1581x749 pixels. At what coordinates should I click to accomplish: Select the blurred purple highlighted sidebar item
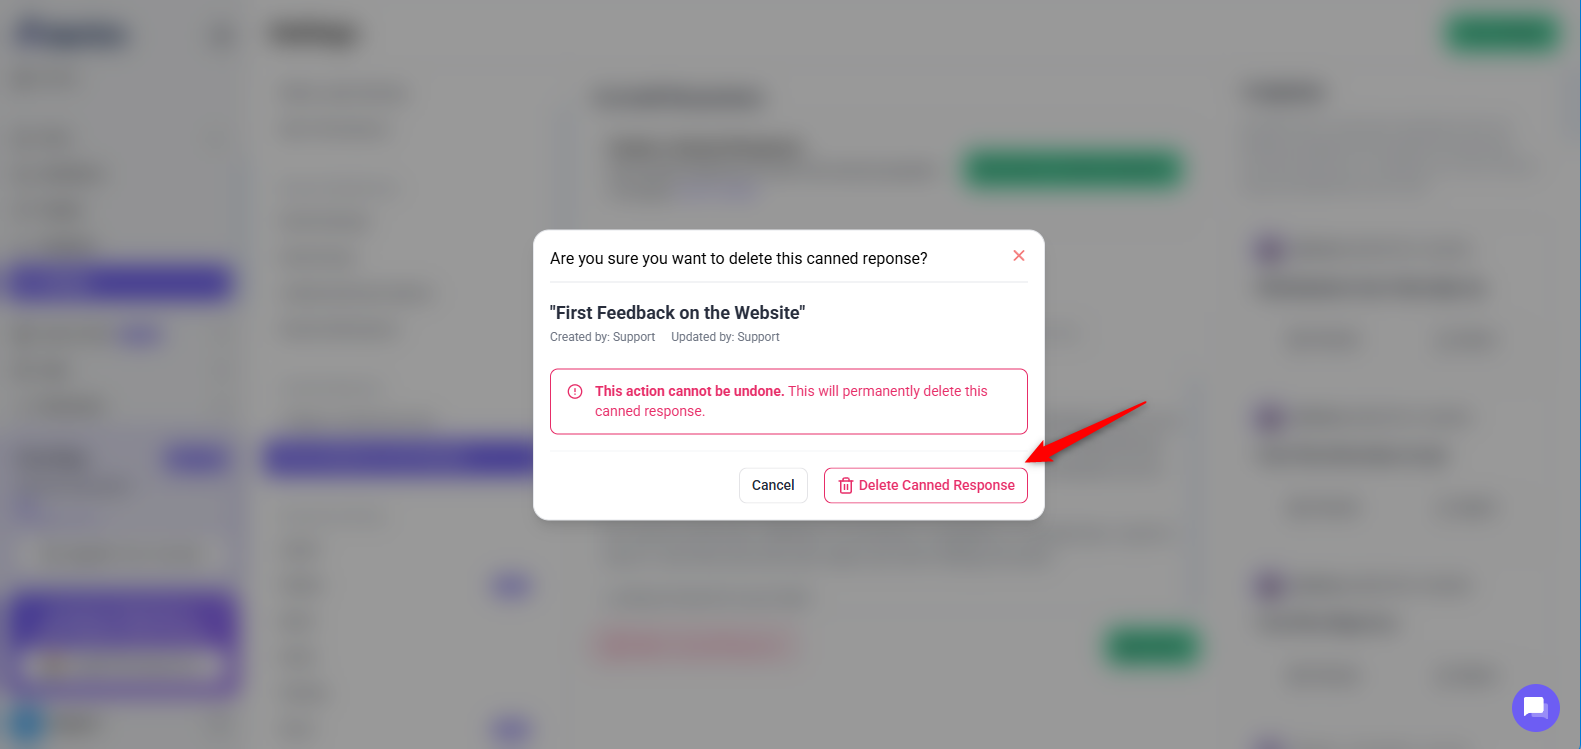coord(120,284)
